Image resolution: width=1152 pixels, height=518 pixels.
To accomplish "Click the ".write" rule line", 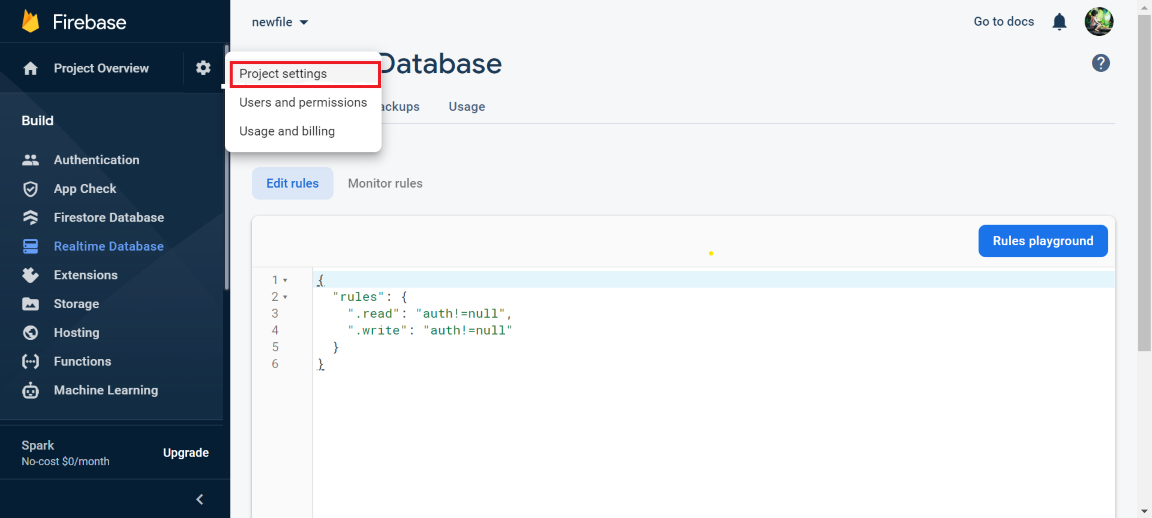I will (x=430, y=330).
